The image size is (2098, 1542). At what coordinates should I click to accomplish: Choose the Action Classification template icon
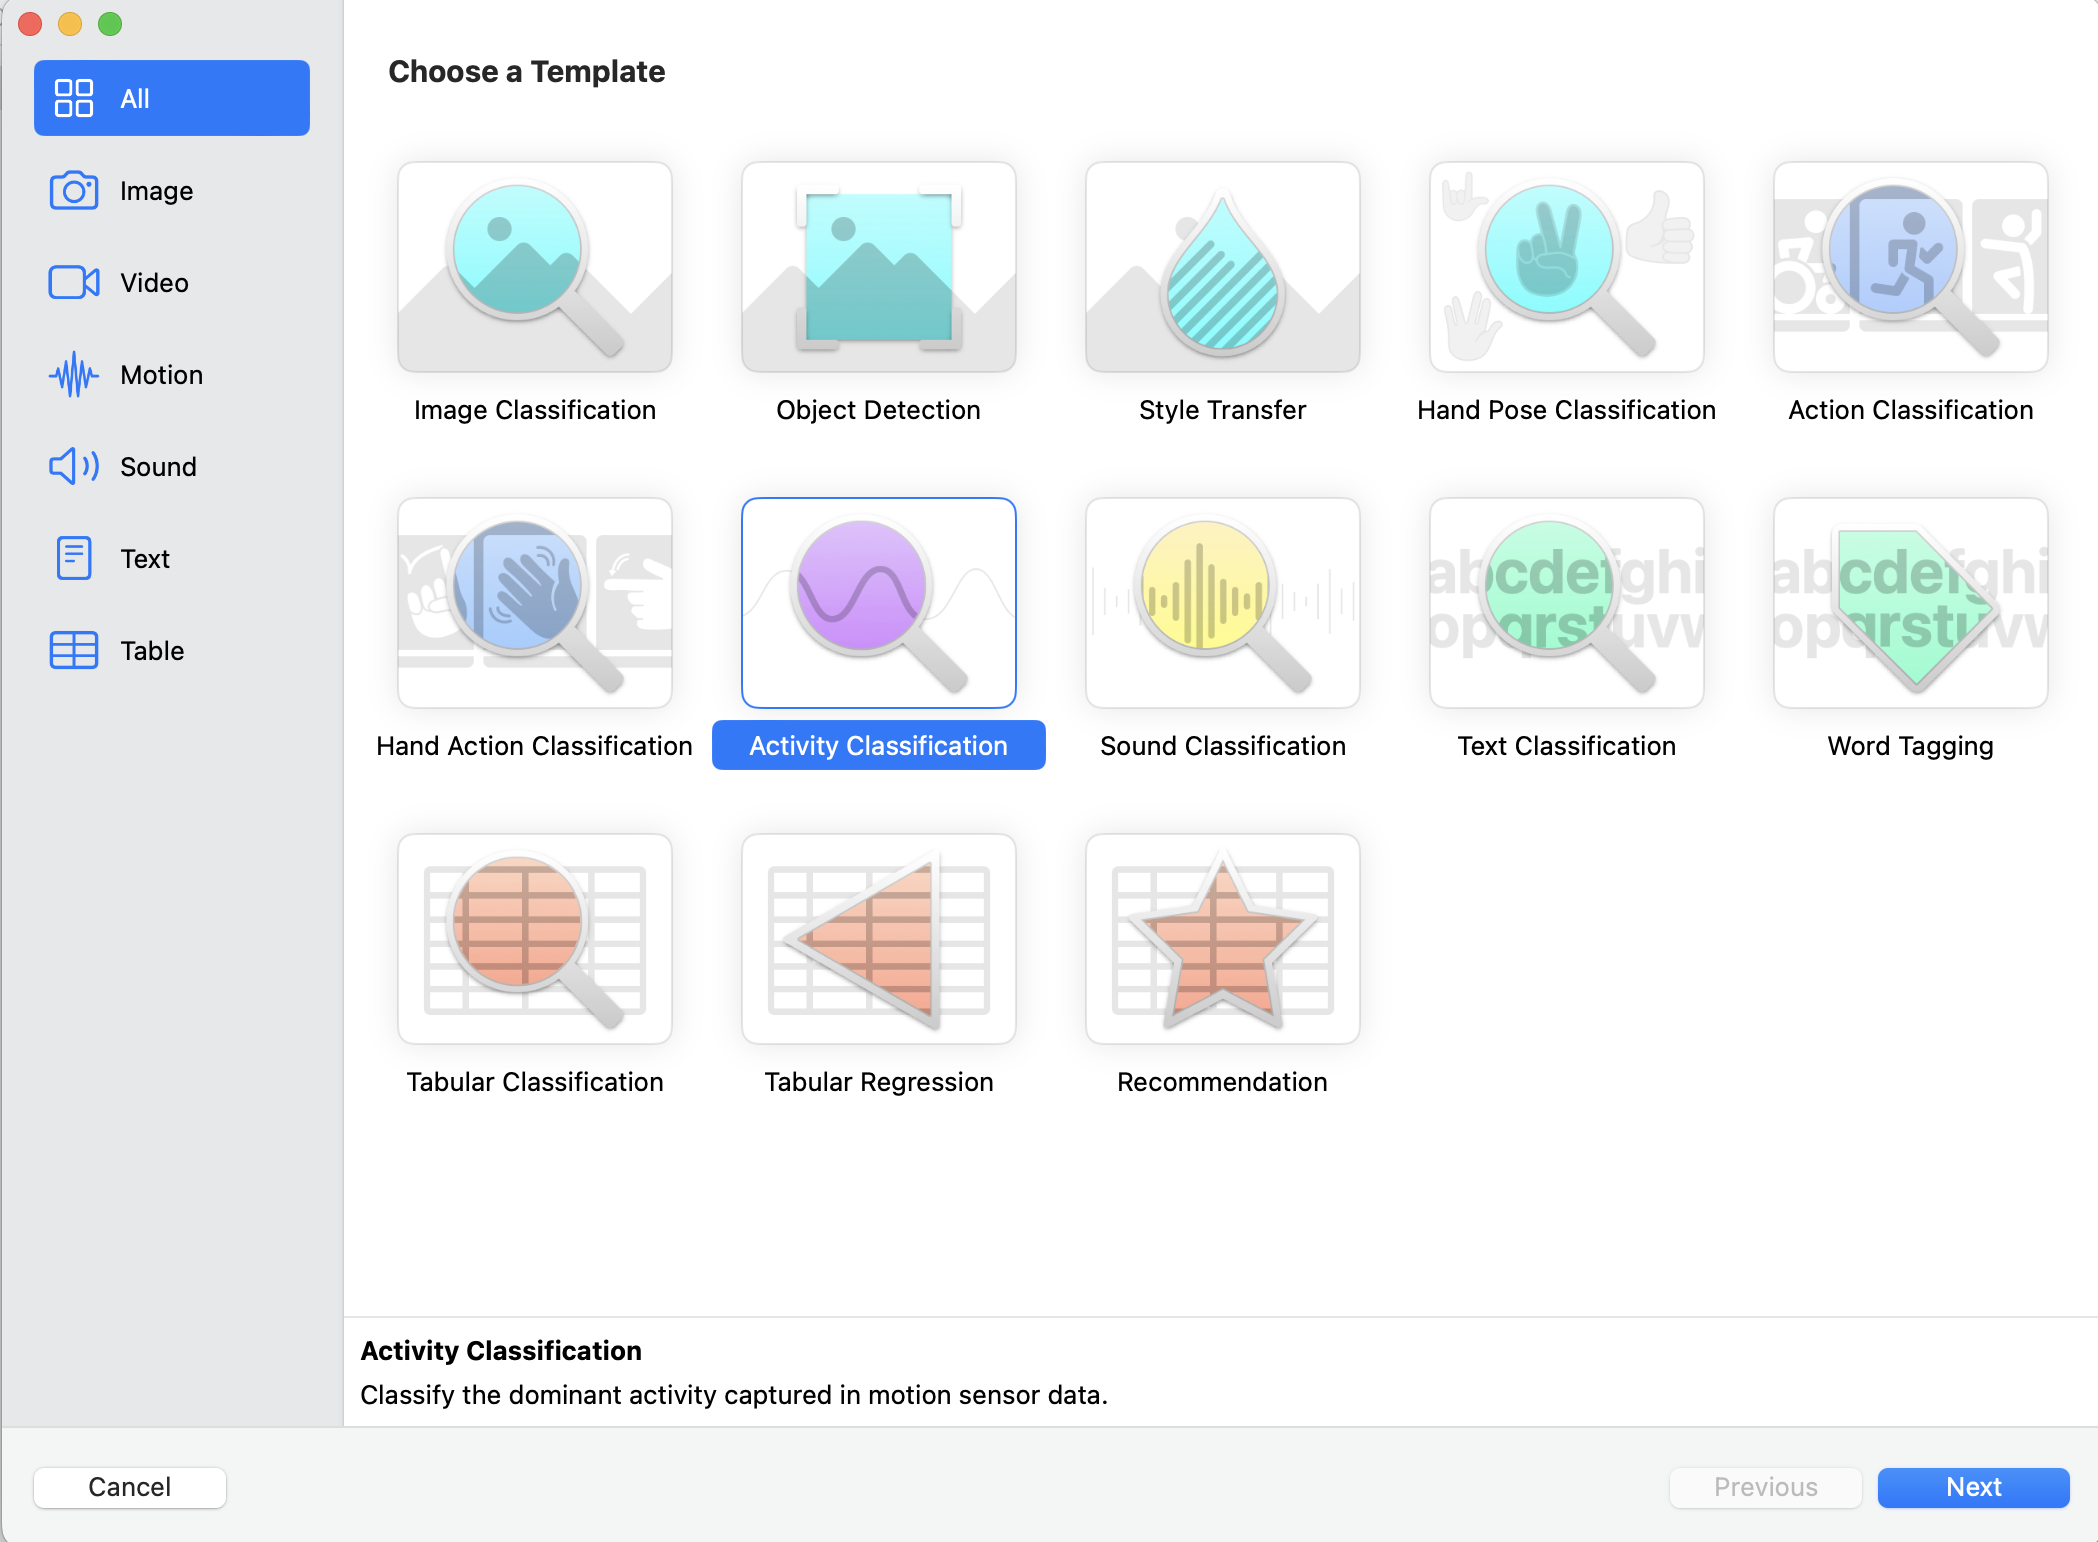click(x=1910, y=267)
